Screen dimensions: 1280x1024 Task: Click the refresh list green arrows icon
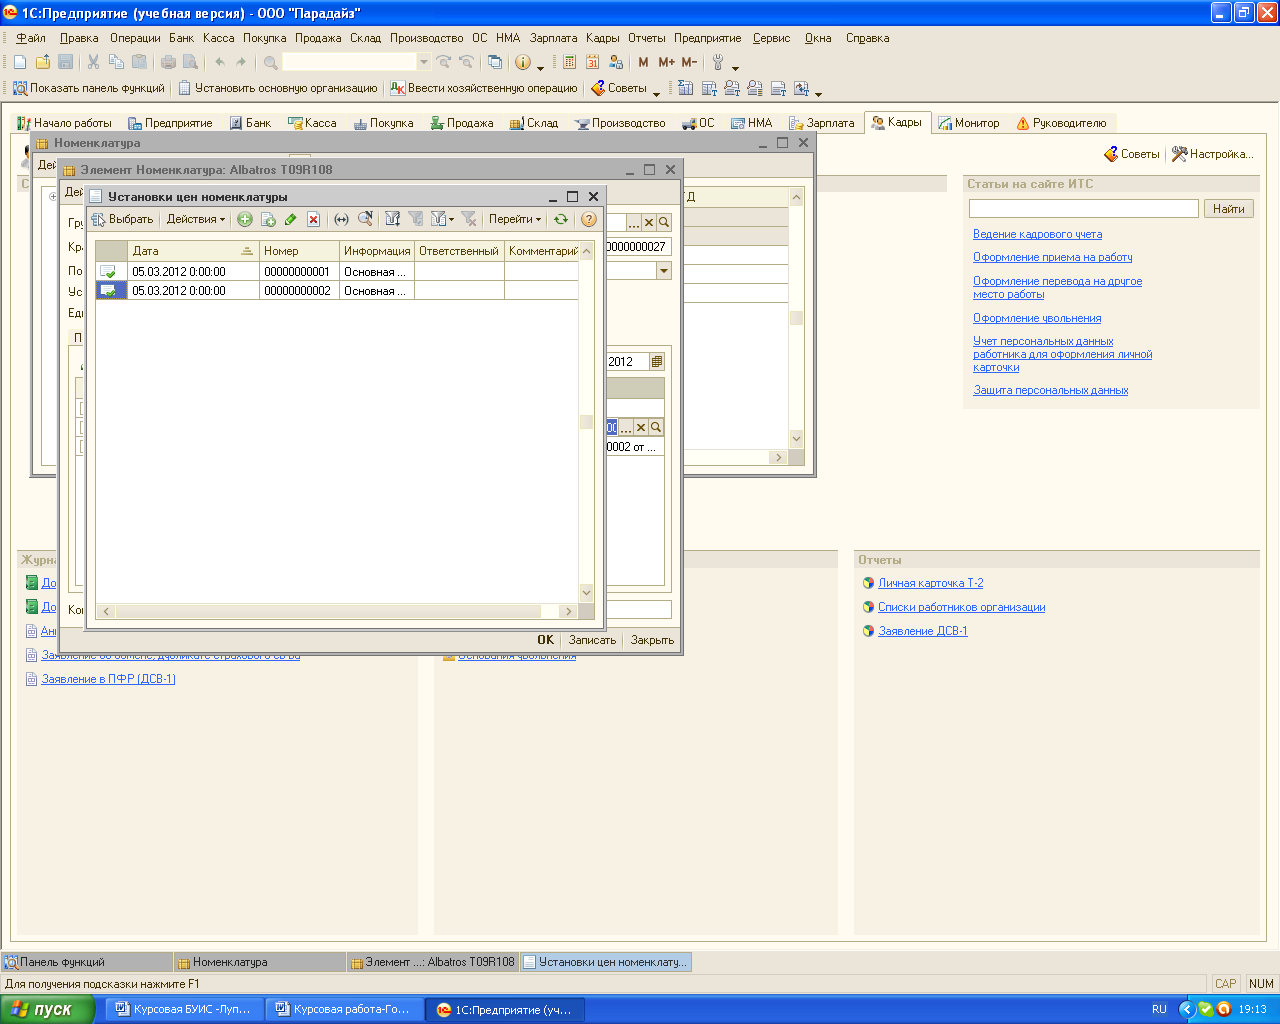pyautogui.click(x=561, y=220)
